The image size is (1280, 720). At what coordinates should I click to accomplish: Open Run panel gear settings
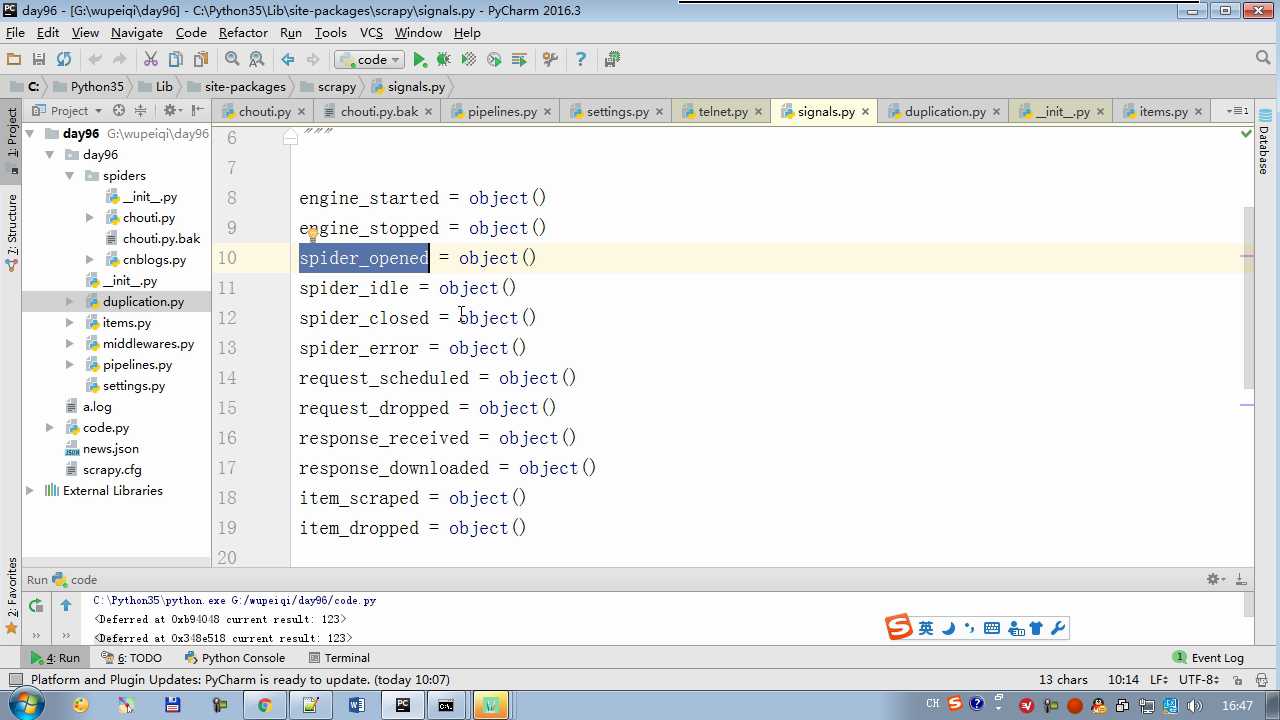pos(1215,579)
